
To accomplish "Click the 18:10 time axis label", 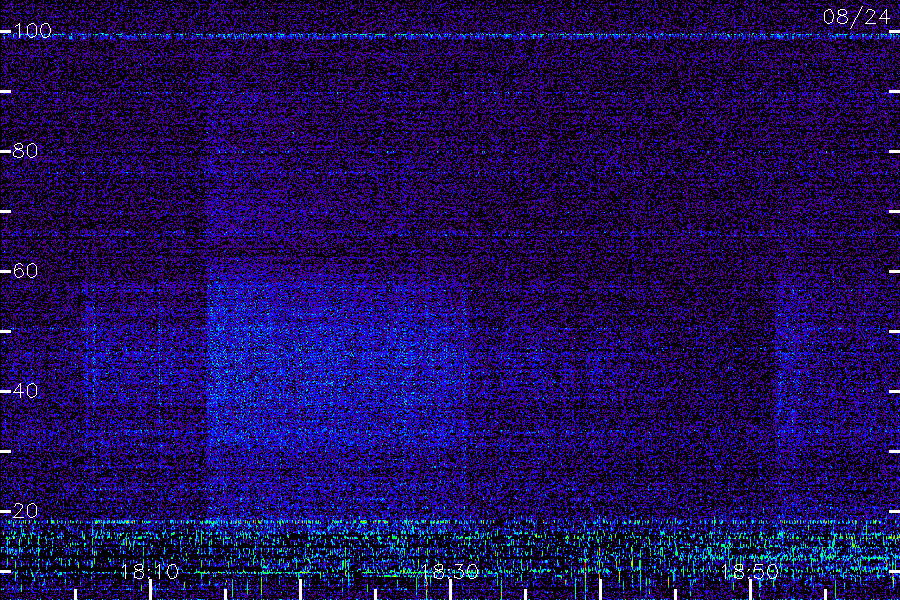I will (150, 571).
